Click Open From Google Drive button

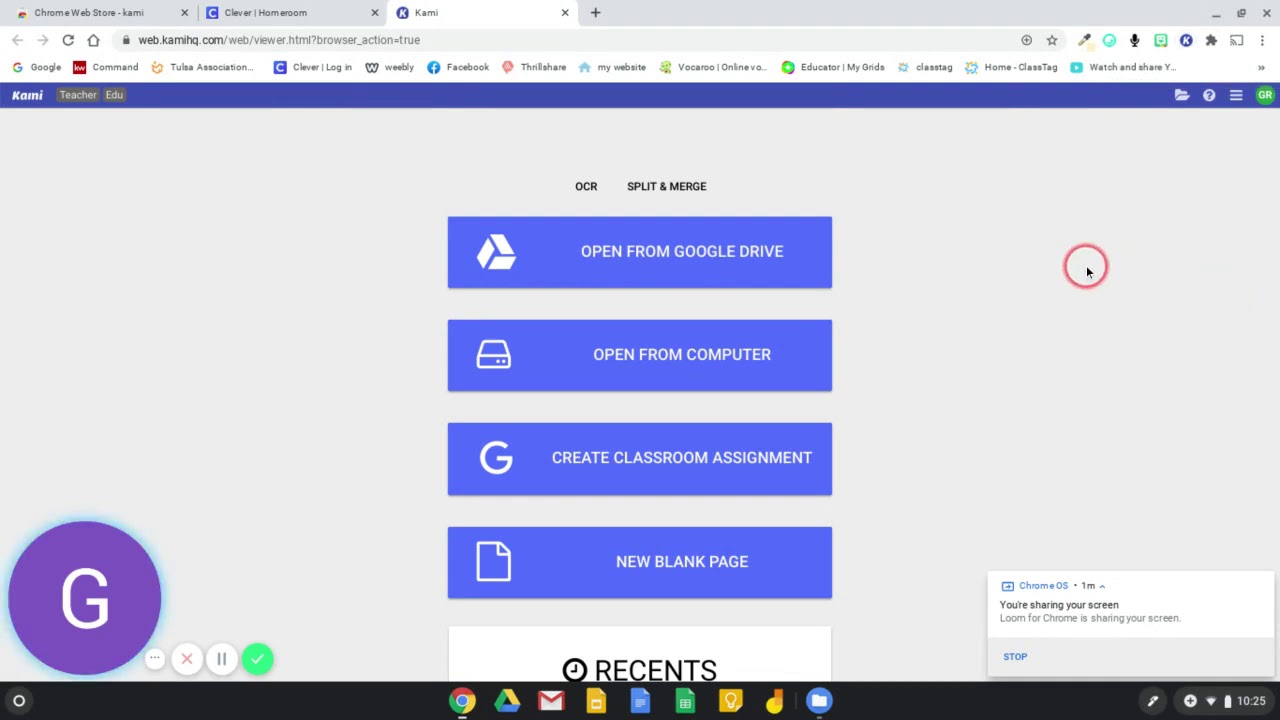tap(640, 252)
